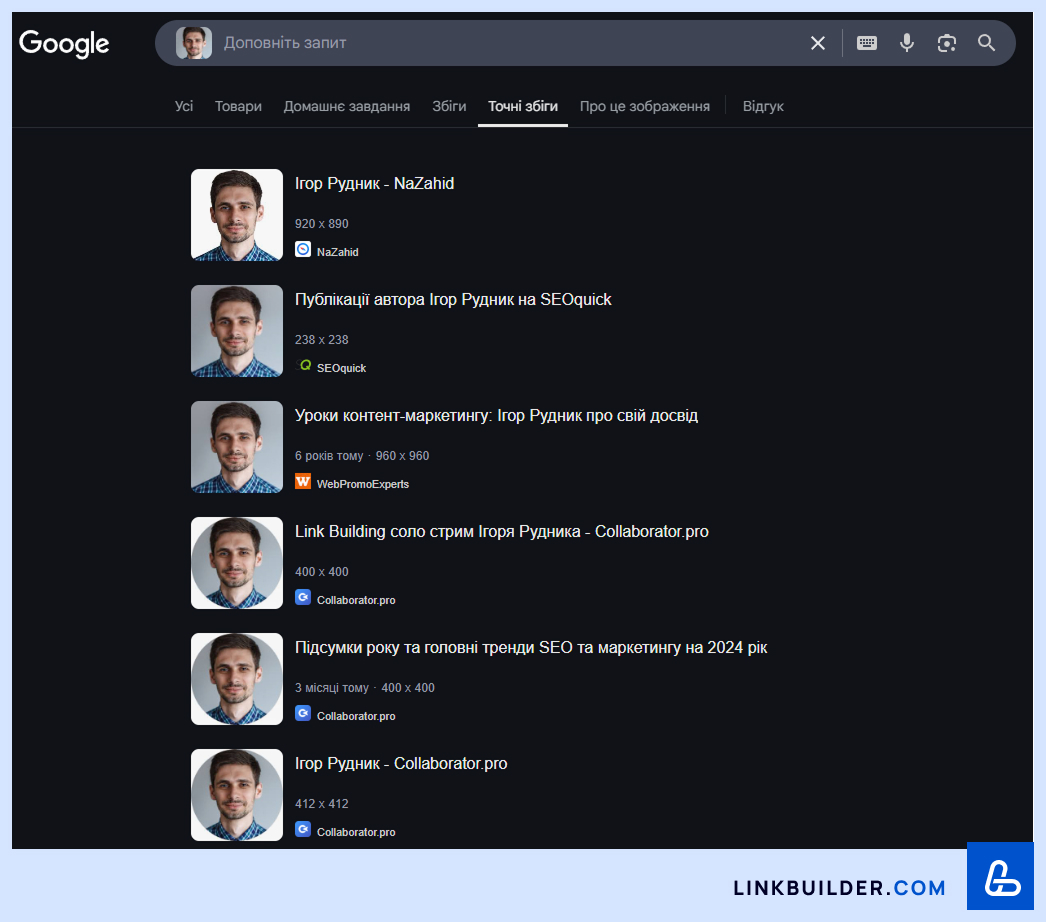The width and height of the screenshot is (1046, 922).
Task: Open 'Уроки контент-маркетингу' WebPromoExperts result
Action: pos(496,416)
